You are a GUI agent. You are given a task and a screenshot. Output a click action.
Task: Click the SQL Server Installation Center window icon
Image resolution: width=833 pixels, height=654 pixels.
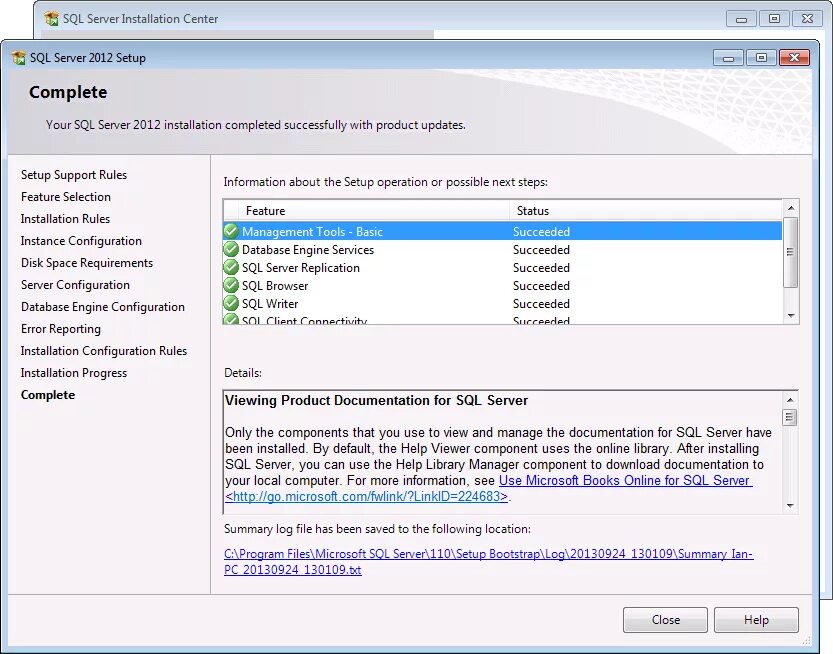pyautogui.click(x=52, y=19)
